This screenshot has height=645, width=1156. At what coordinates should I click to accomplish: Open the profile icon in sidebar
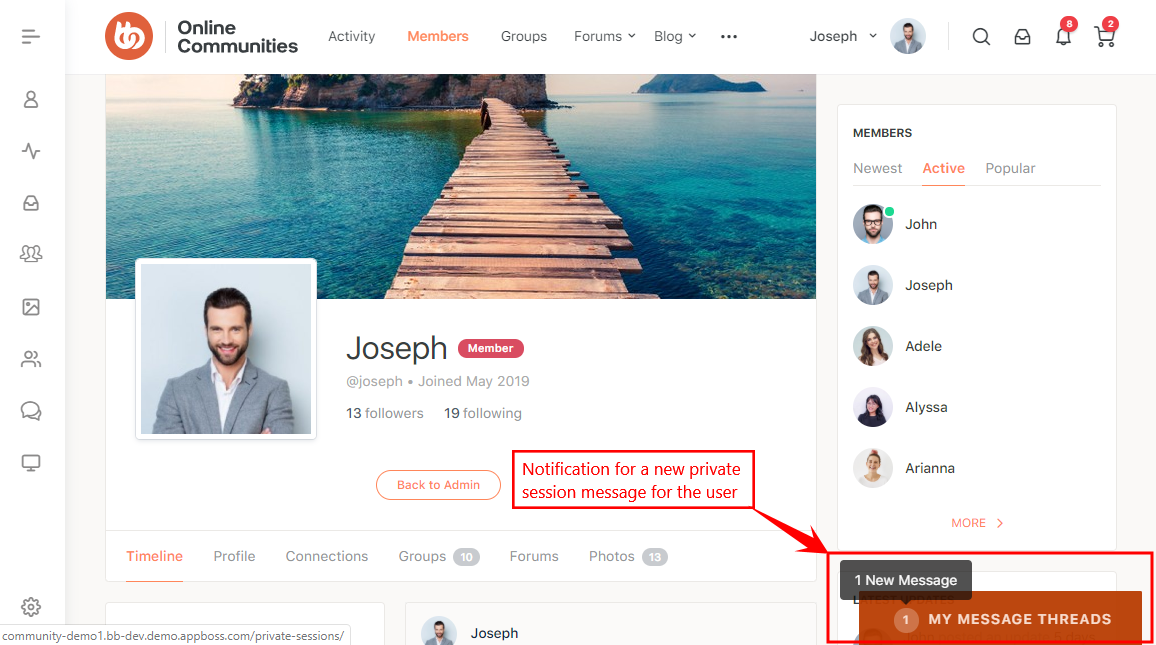[31, 99]
